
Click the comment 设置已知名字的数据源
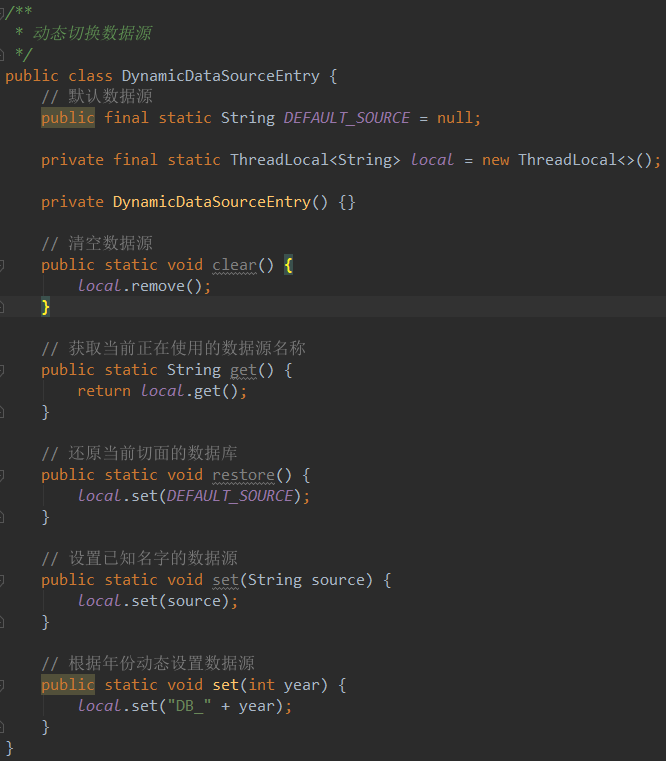153,558
